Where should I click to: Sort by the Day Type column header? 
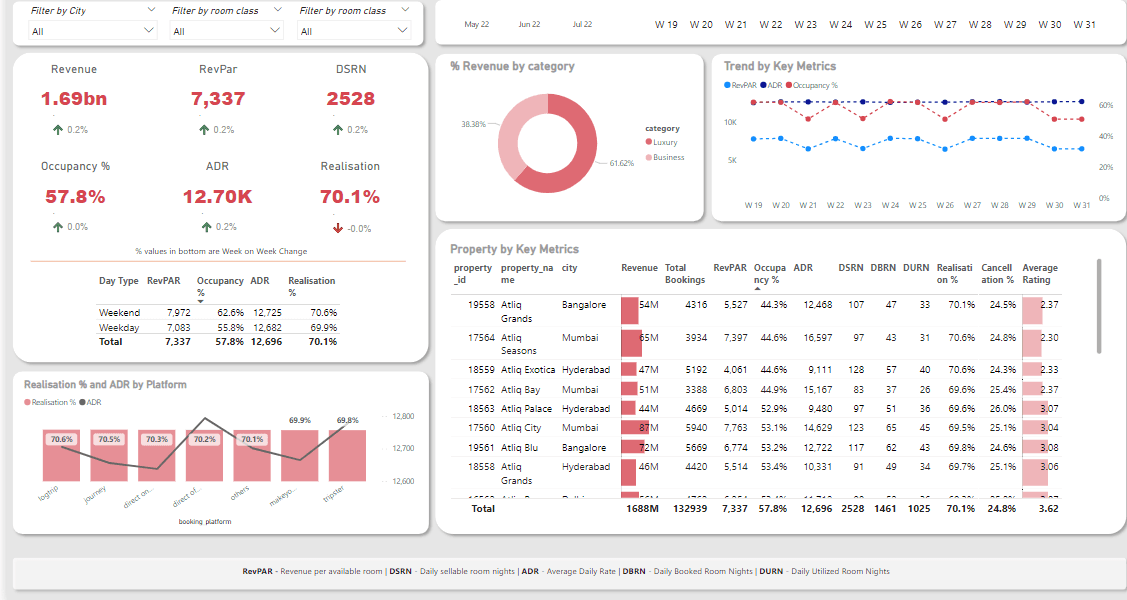point(119,281)
